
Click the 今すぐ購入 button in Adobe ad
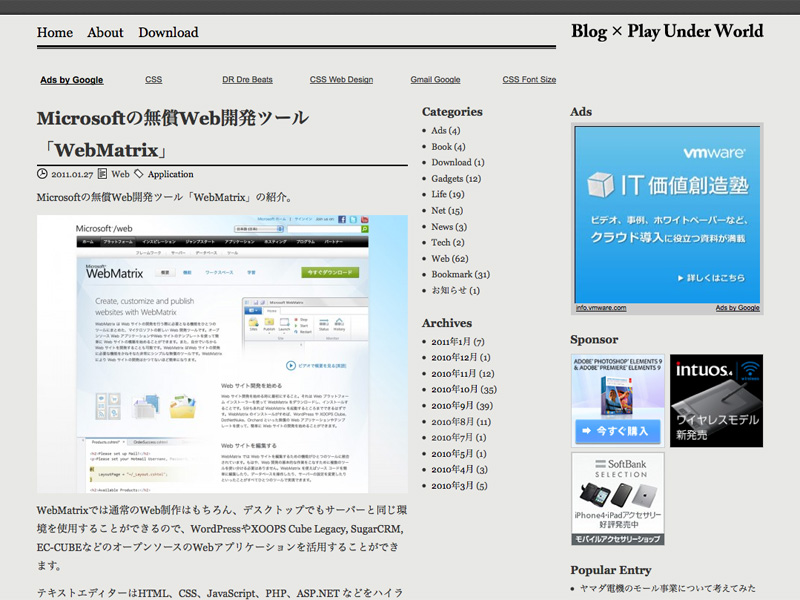[618, 431]
